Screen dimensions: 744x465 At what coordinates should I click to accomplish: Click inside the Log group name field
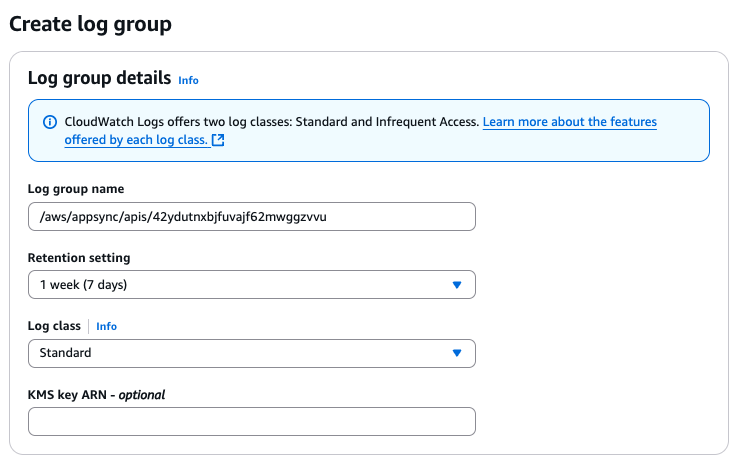pyautogui.click(x=400, y=217)
